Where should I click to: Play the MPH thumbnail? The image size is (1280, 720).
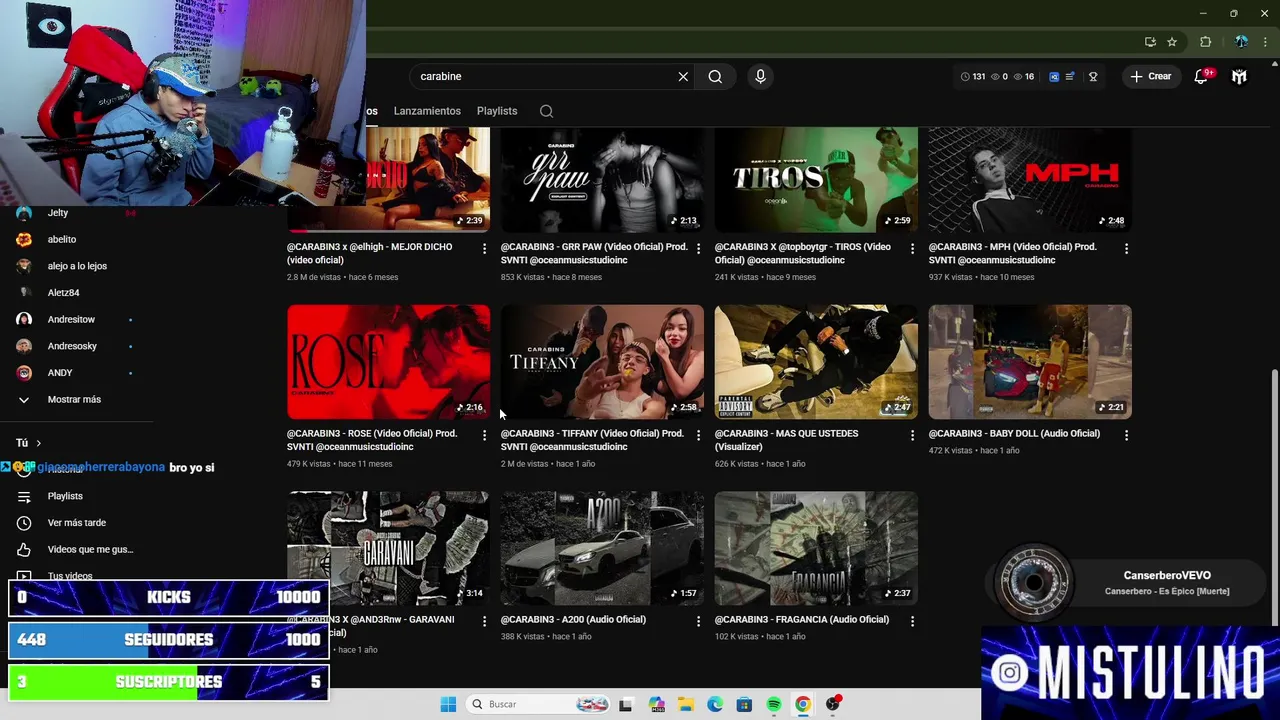tap(1030, 180)
